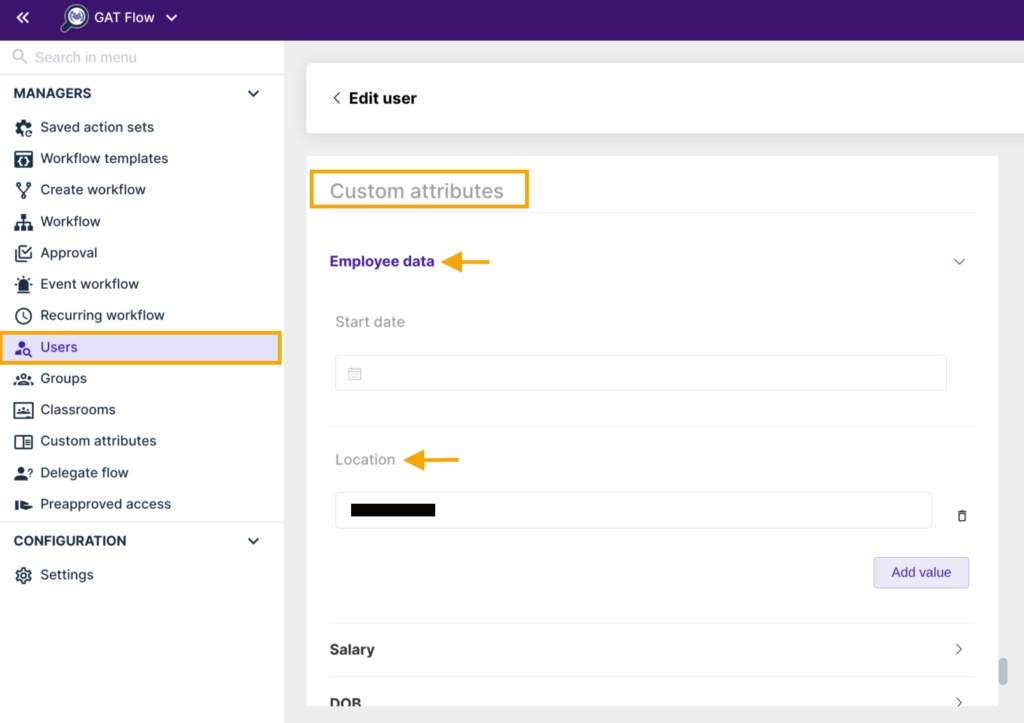The image size is (1024, 723).
Task: Expand the Salary attribute section
Action: pos(959,649)
